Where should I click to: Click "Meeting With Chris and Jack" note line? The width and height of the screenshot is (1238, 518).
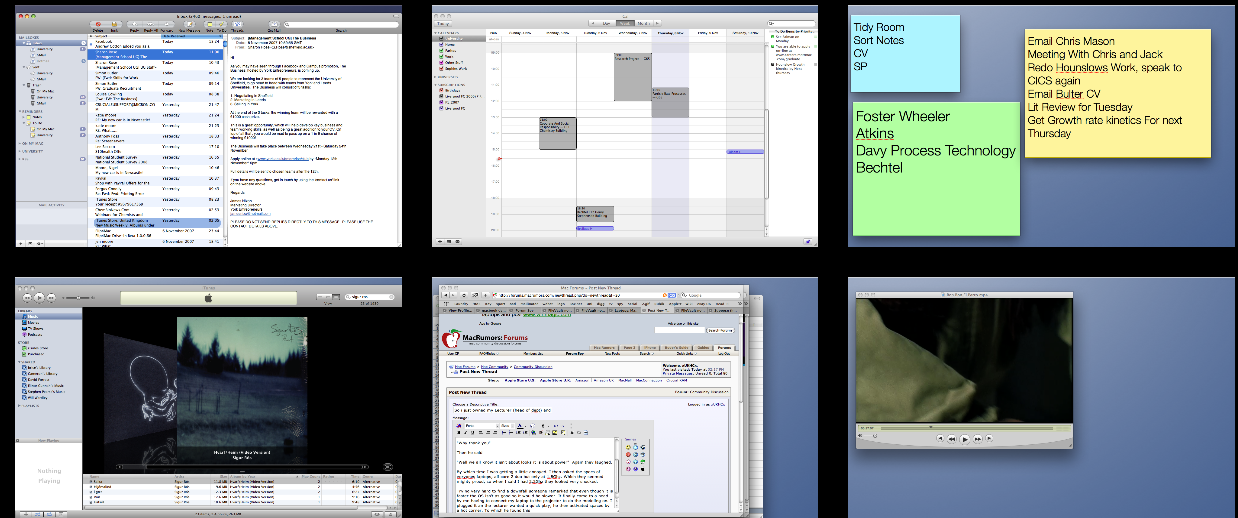(x=1093, y=55)
